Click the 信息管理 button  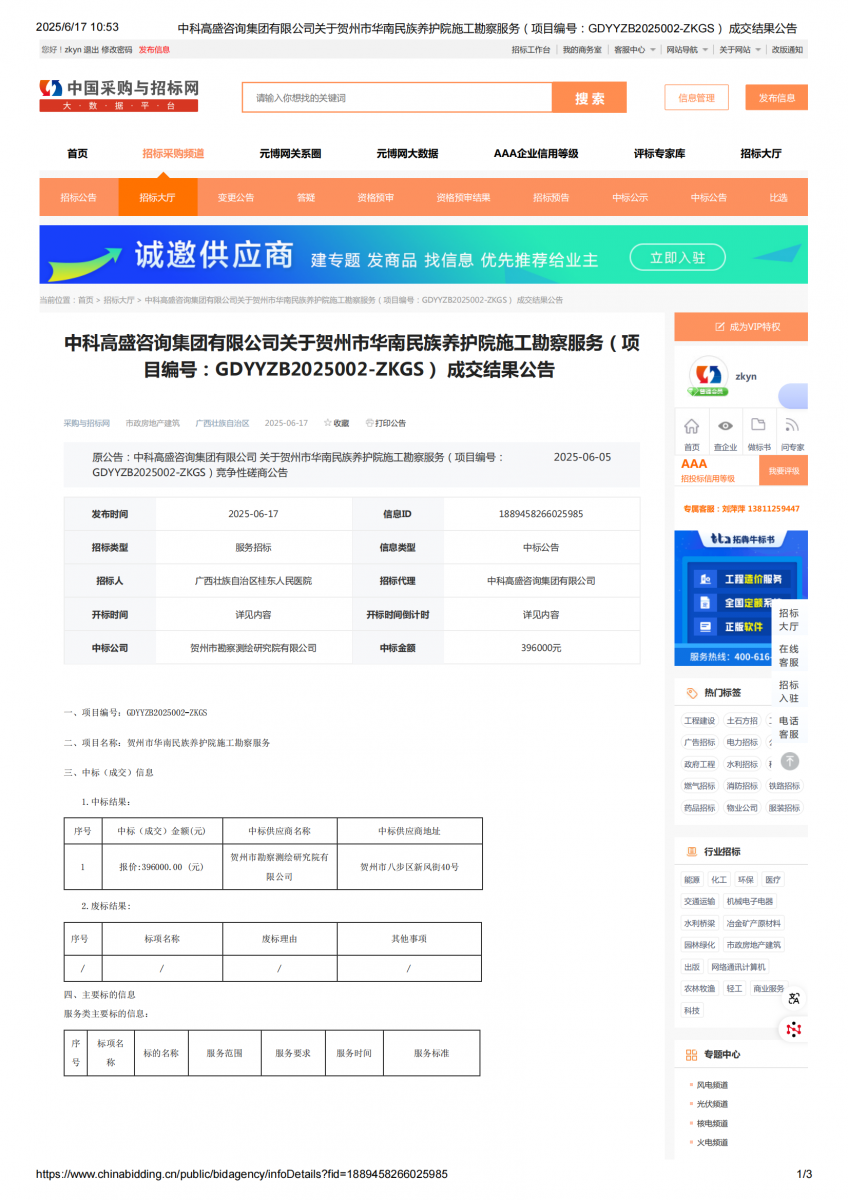[697, 98]
